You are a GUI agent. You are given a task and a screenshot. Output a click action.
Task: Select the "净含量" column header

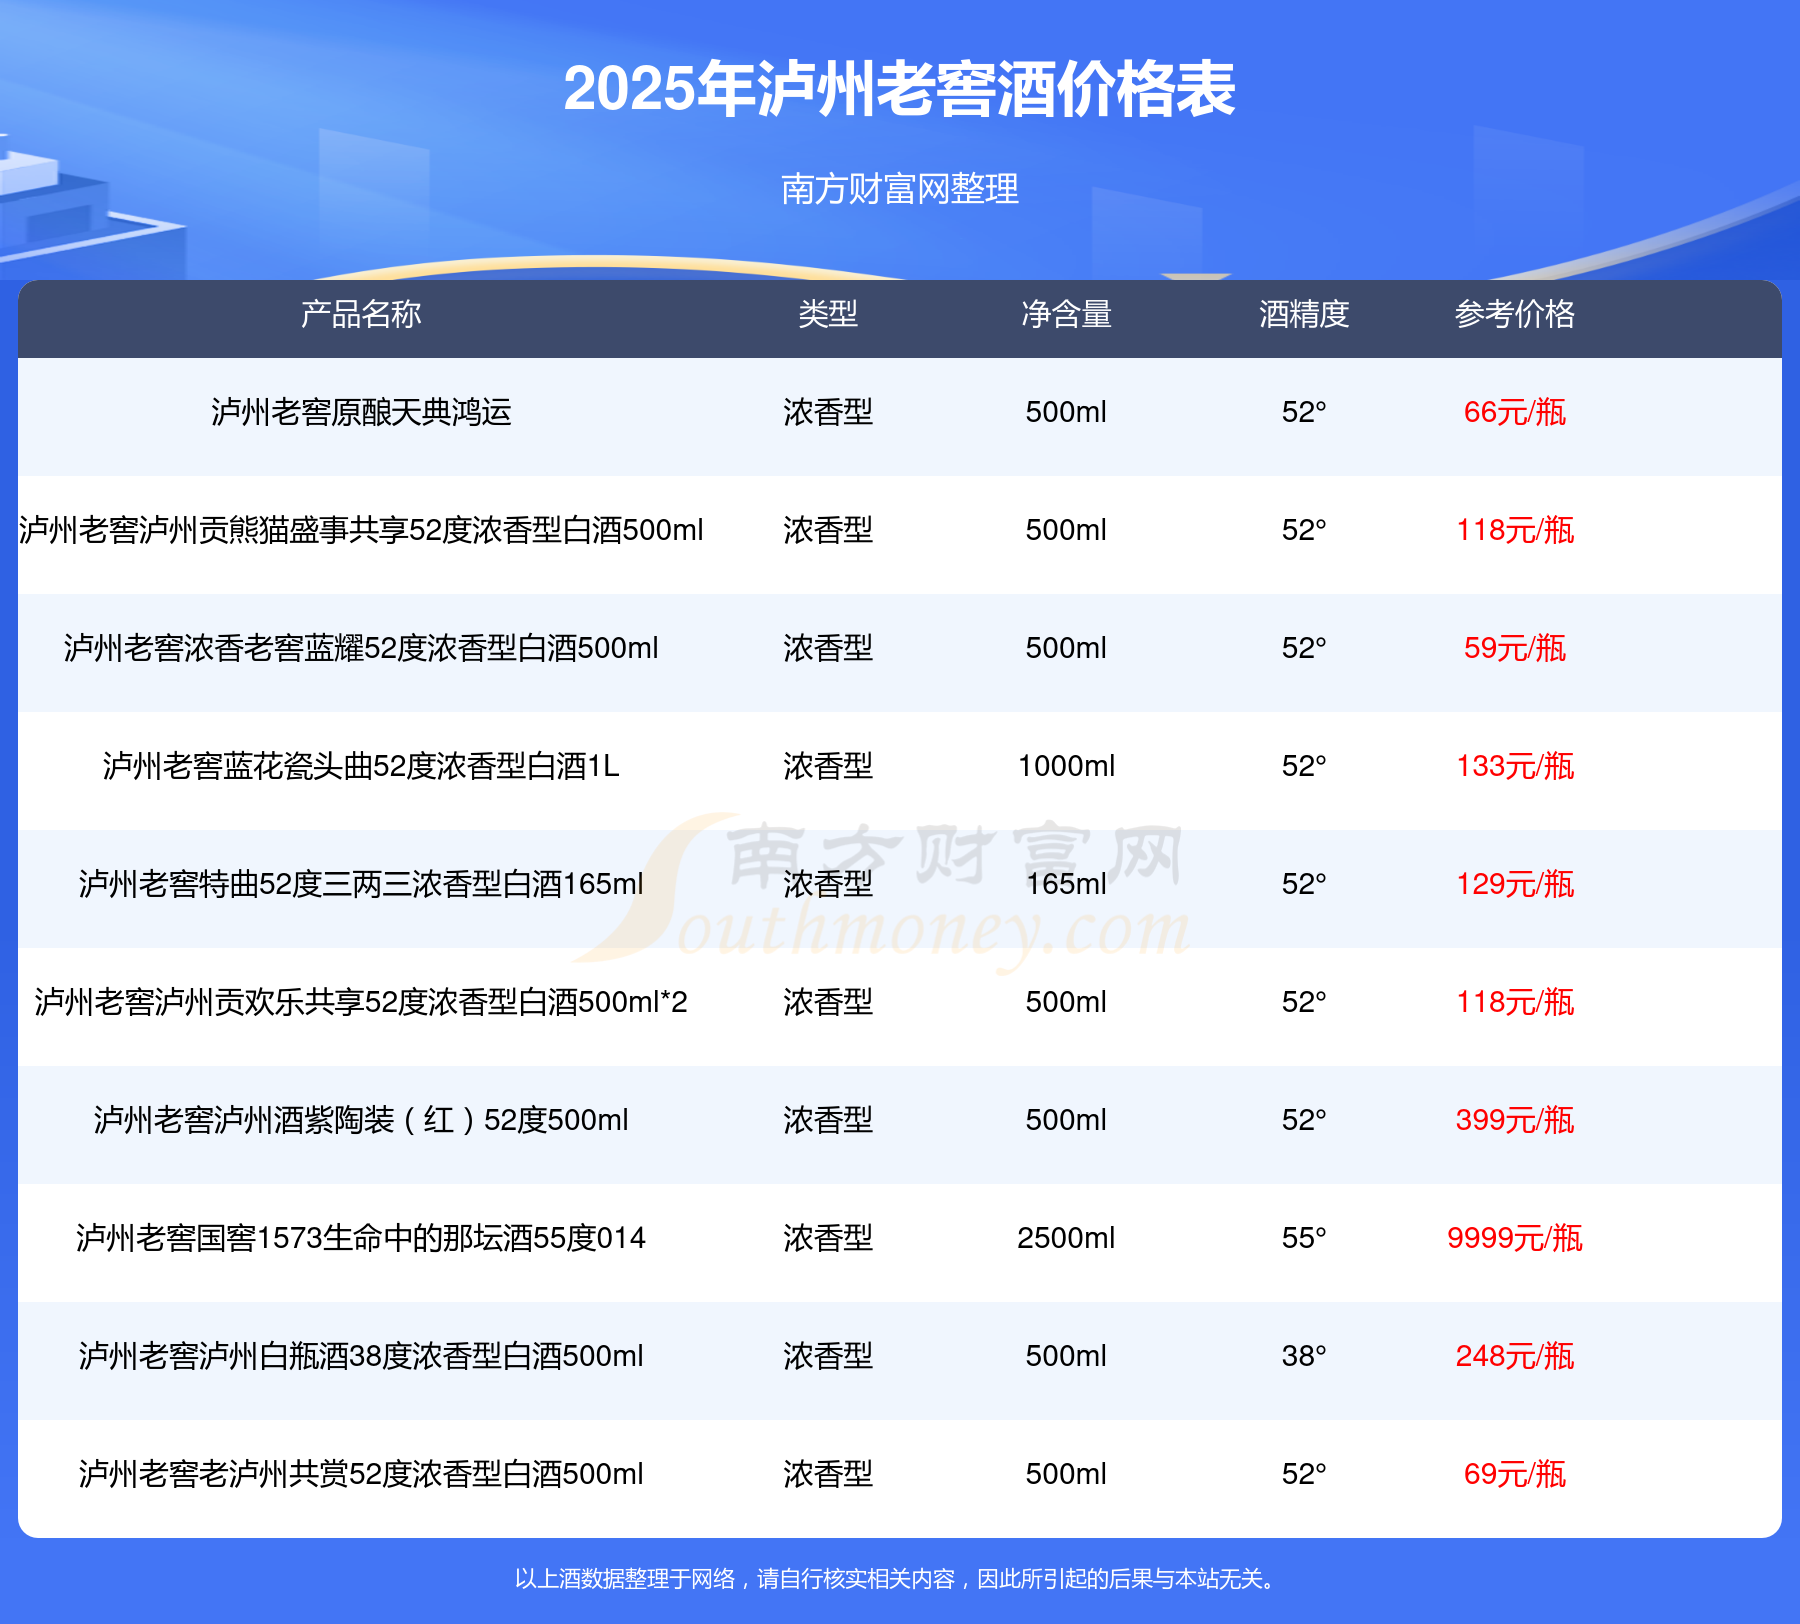coord(1066,314)
